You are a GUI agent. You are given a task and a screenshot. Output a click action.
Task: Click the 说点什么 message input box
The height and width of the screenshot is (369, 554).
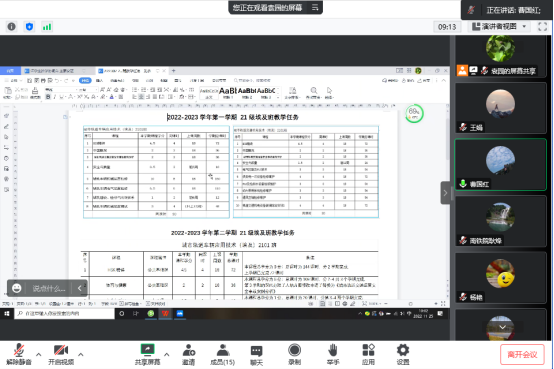coord(48,288)
